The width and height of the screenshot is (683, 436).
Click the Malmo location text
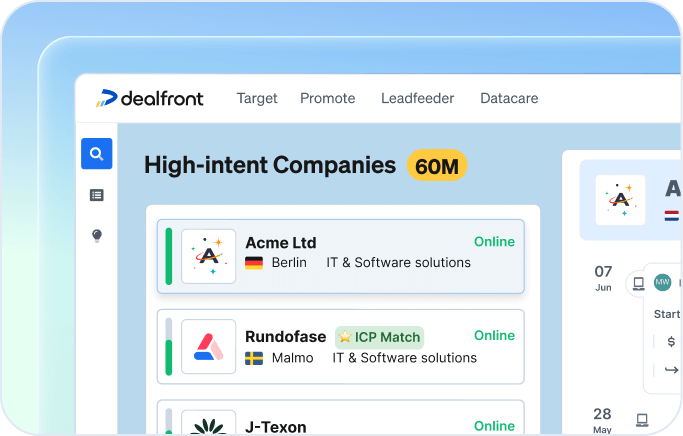coord(293,358)
